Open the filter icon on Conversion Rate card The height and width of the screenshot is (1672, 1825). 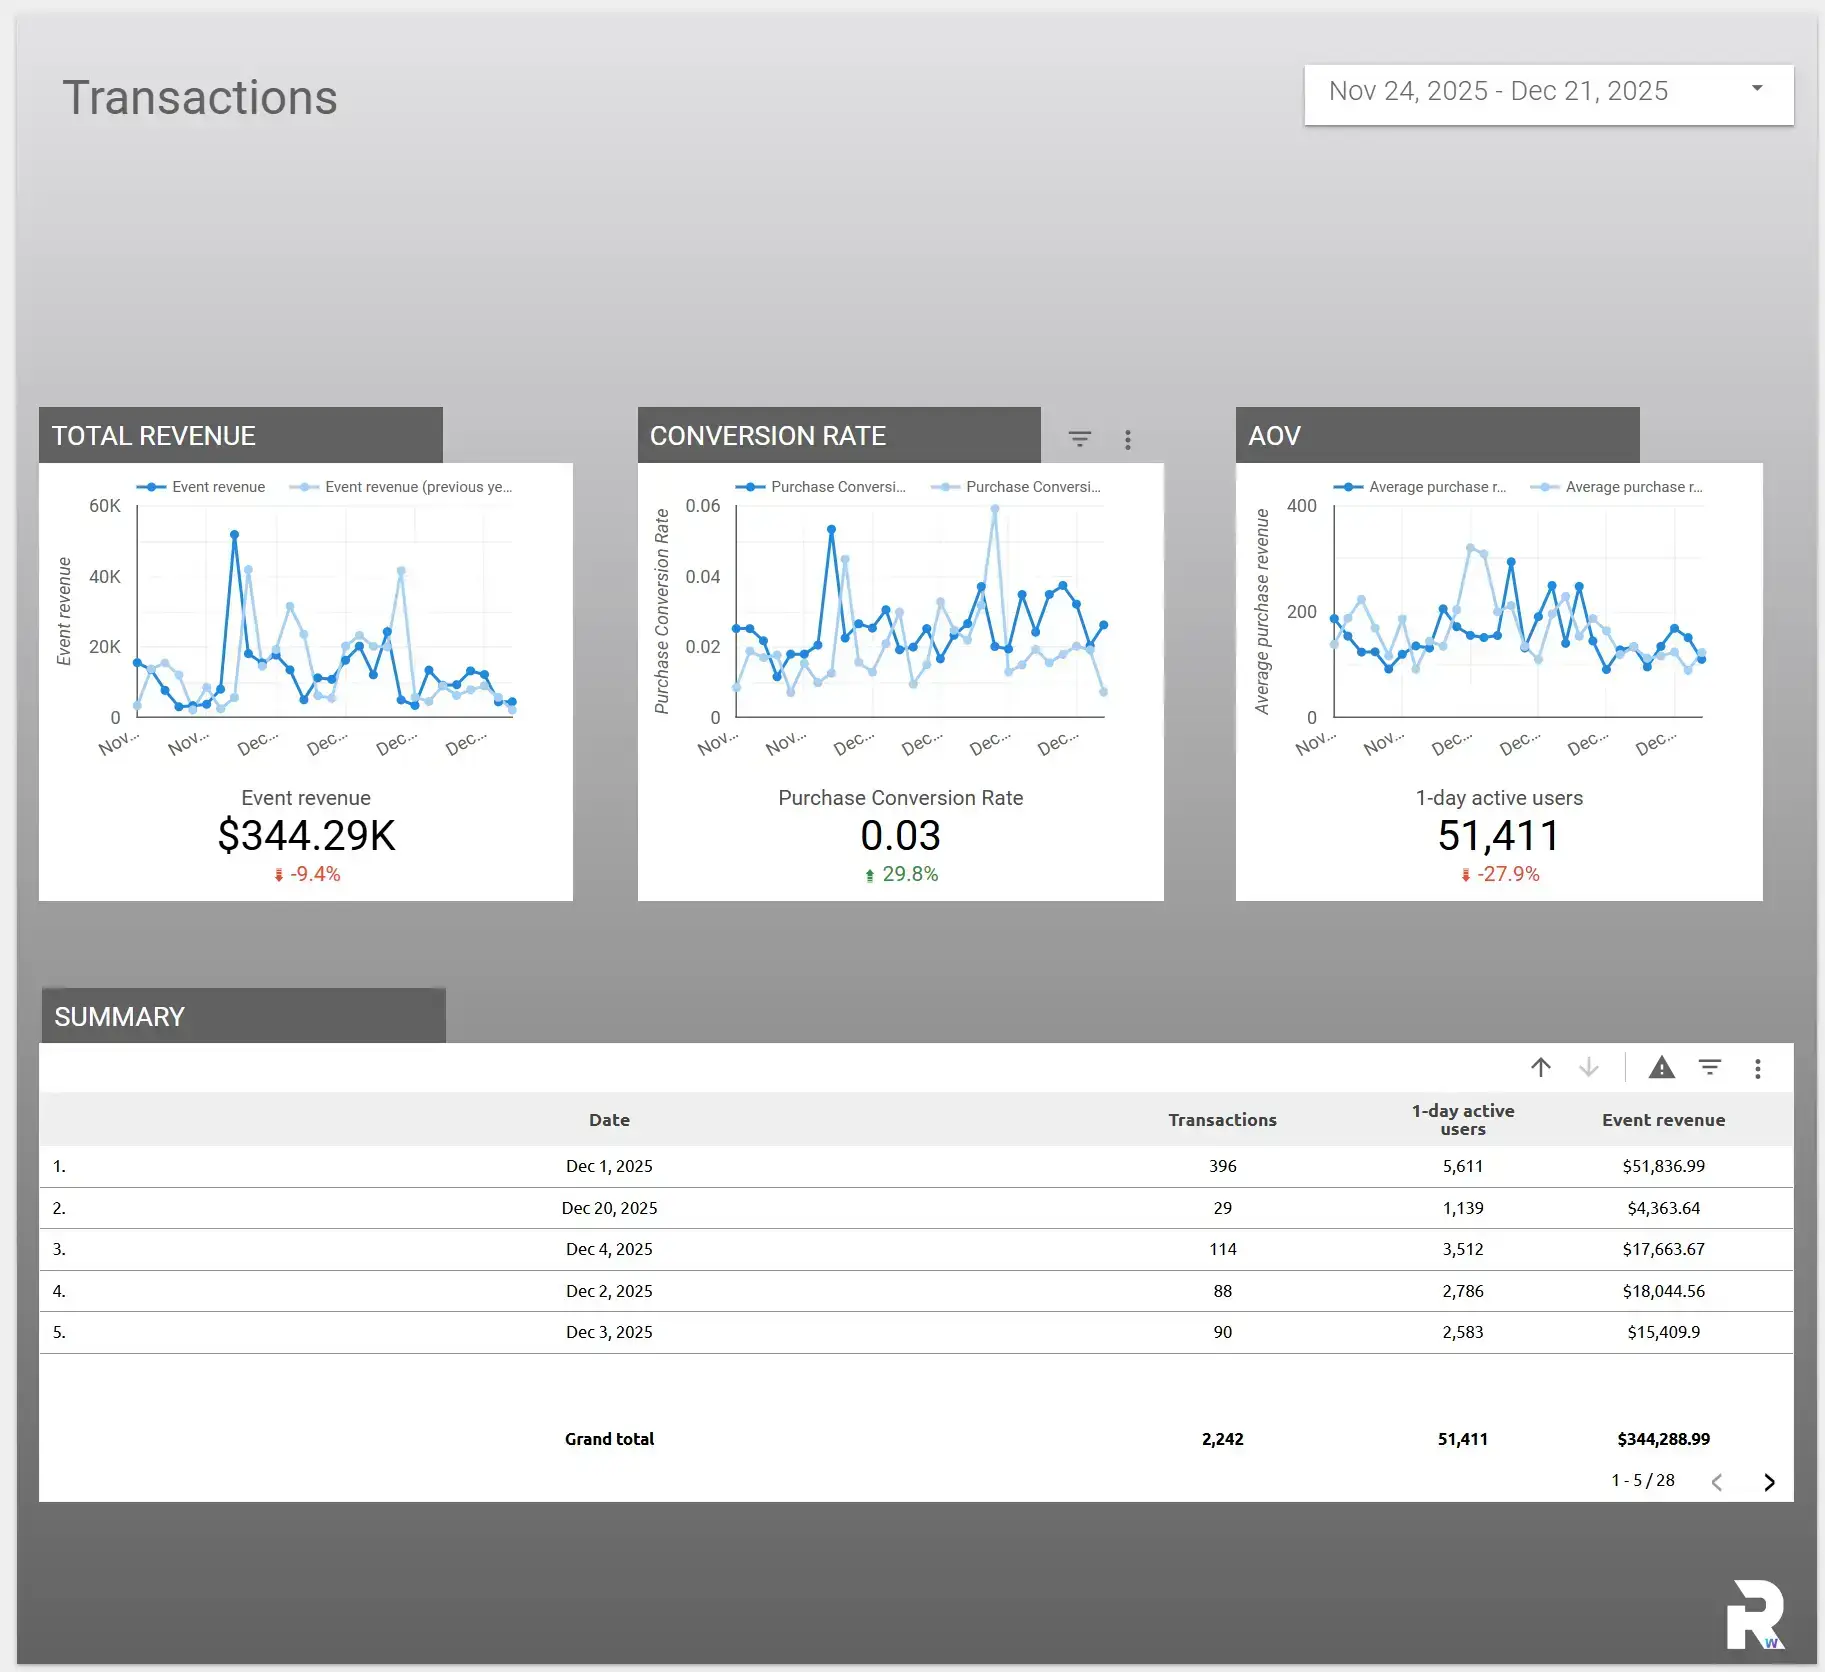point(1080,438)
